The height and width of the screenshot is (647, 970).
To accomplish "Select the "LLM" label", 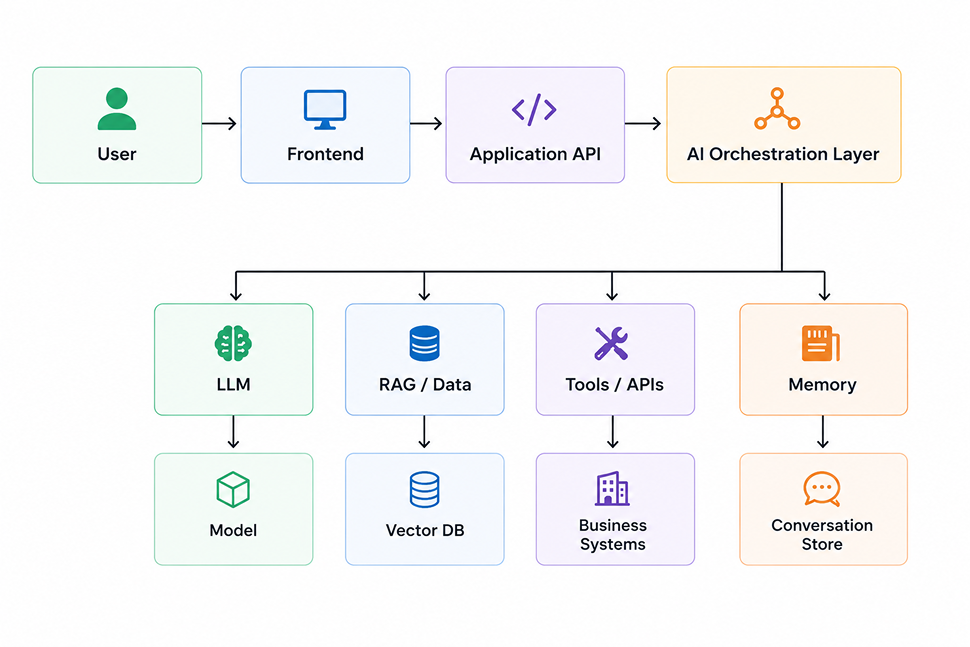I will [x=233, y=385].
